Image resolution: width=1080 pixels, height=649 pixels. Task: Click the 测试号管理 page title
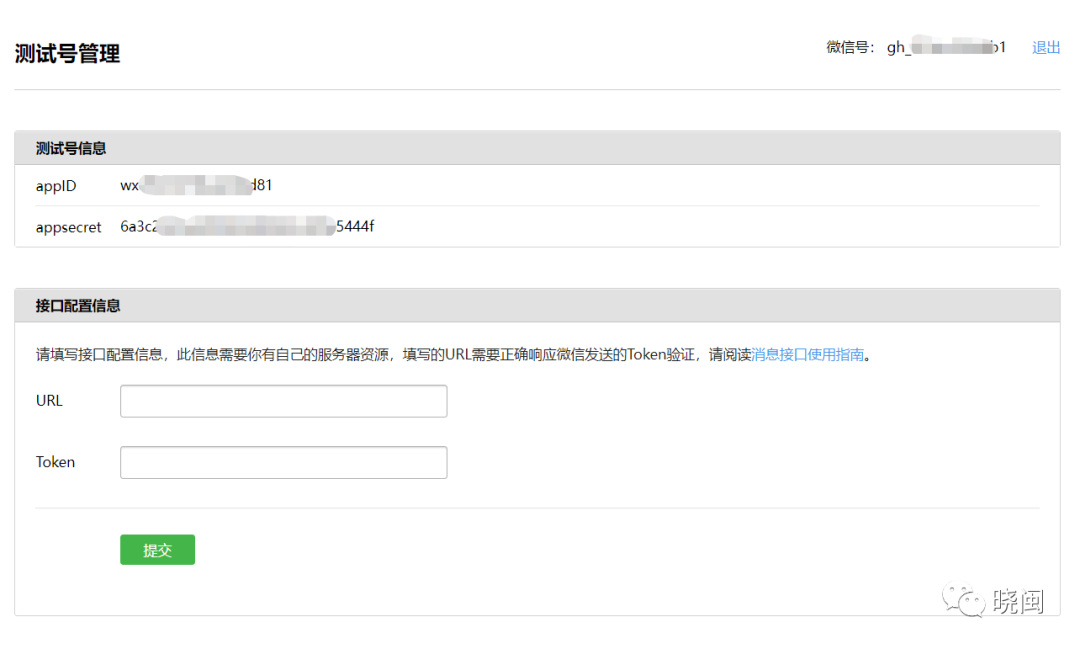coord(68,53)
